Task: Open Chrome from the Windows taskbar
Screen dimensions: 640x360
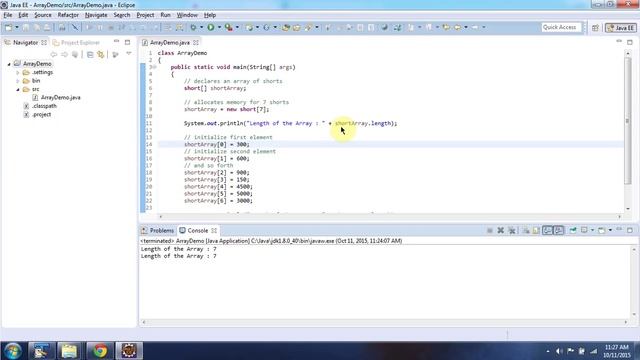Action: (100, 351)
